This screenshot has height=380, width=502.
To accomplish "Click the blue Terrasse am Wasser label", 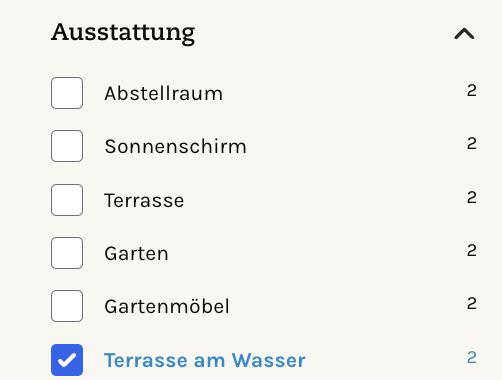I will pos(205,360).
